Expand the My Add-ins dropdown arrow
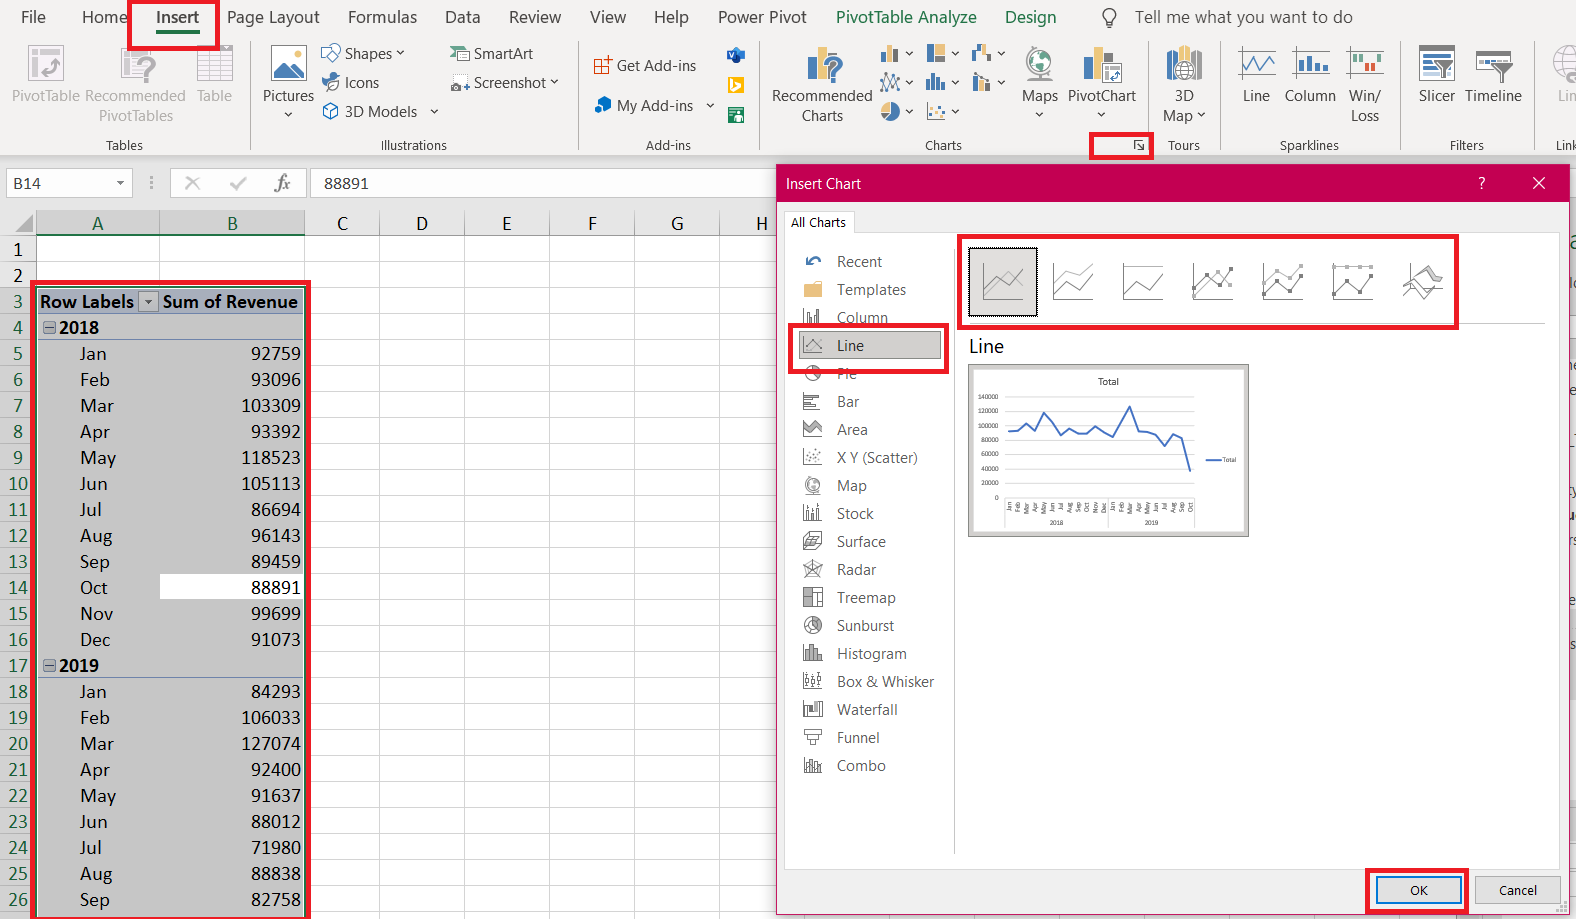 tap(710, 105)
